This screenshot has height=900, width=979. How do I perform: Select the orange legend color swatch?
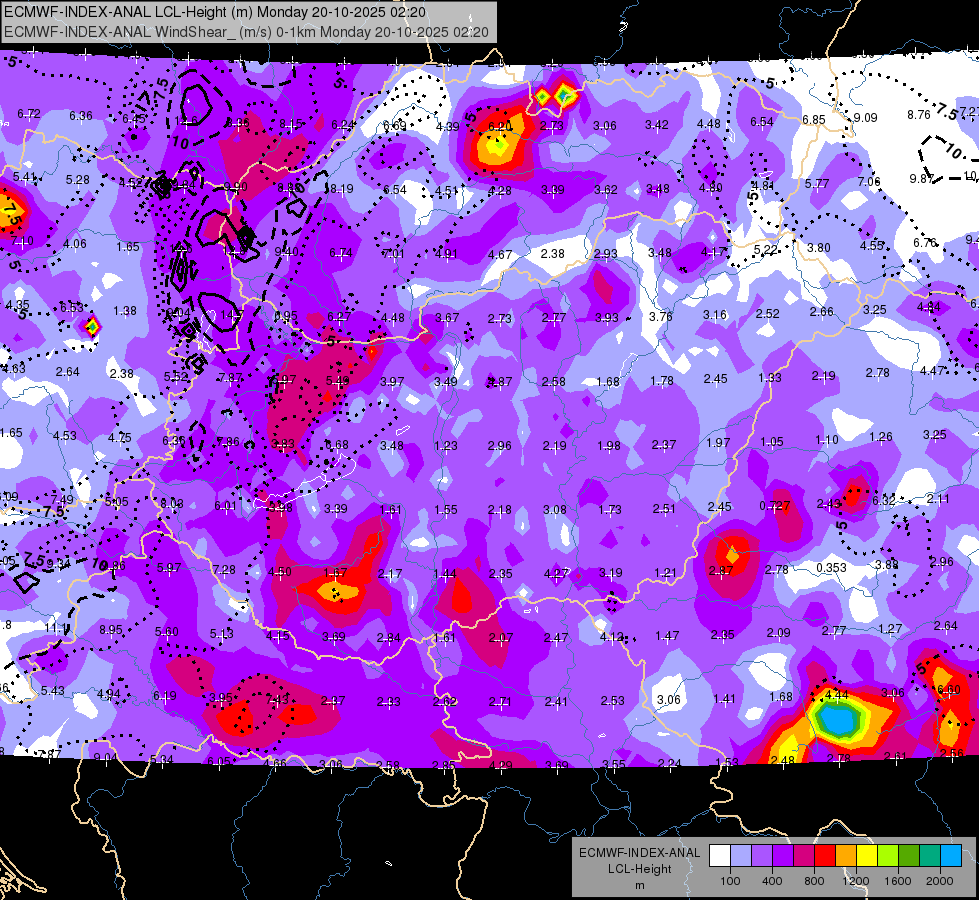(846, 856)
